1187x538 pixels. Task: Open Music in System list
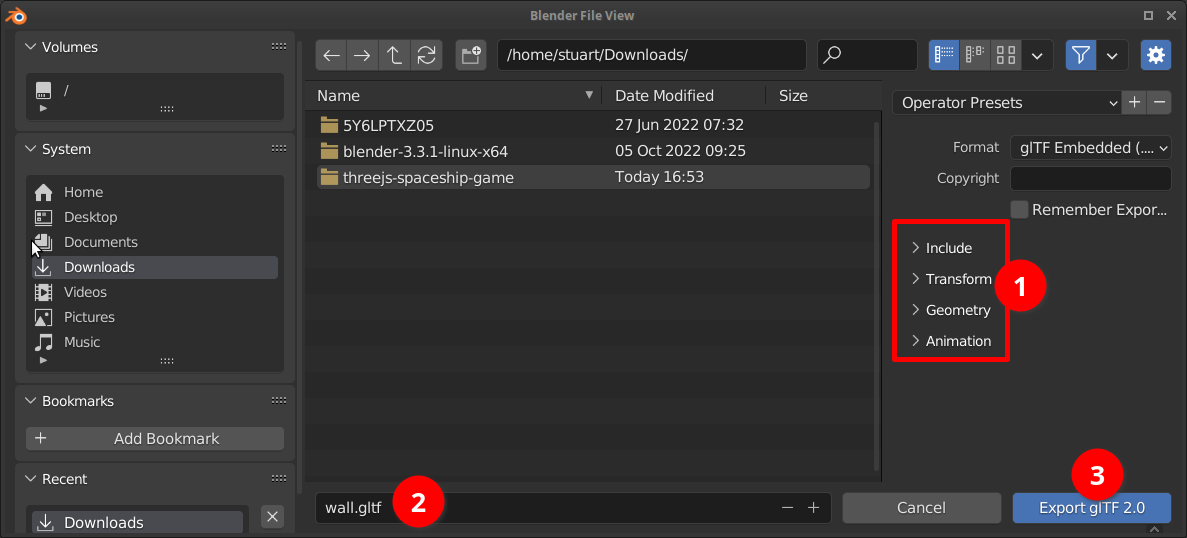pos(154,342)
